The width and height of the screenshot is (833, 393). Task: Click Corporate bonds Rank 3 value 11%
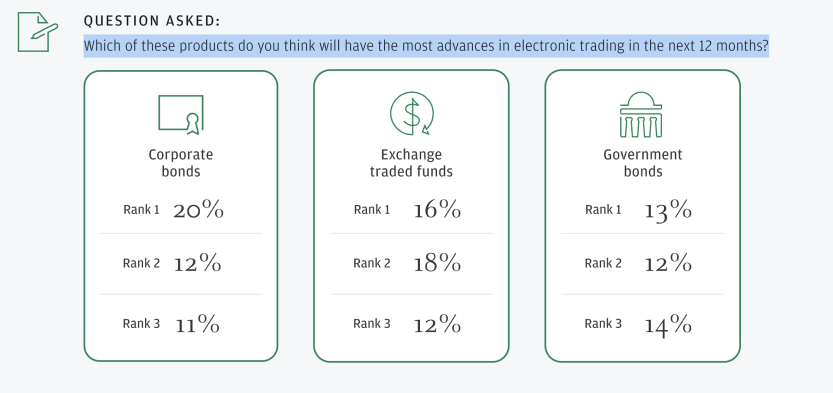[x=197, y=323]
